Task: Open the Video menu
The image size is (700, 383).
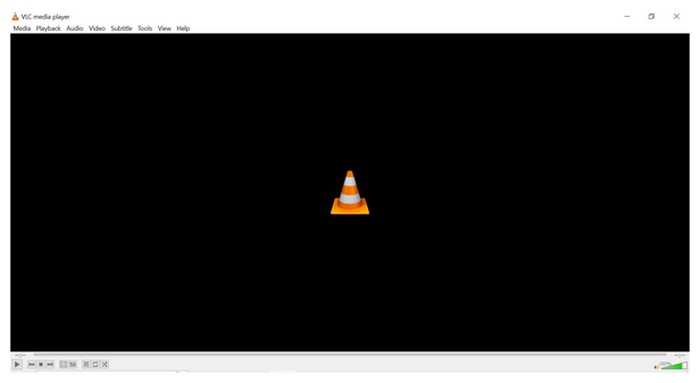Action: click(x=97, y=28)
